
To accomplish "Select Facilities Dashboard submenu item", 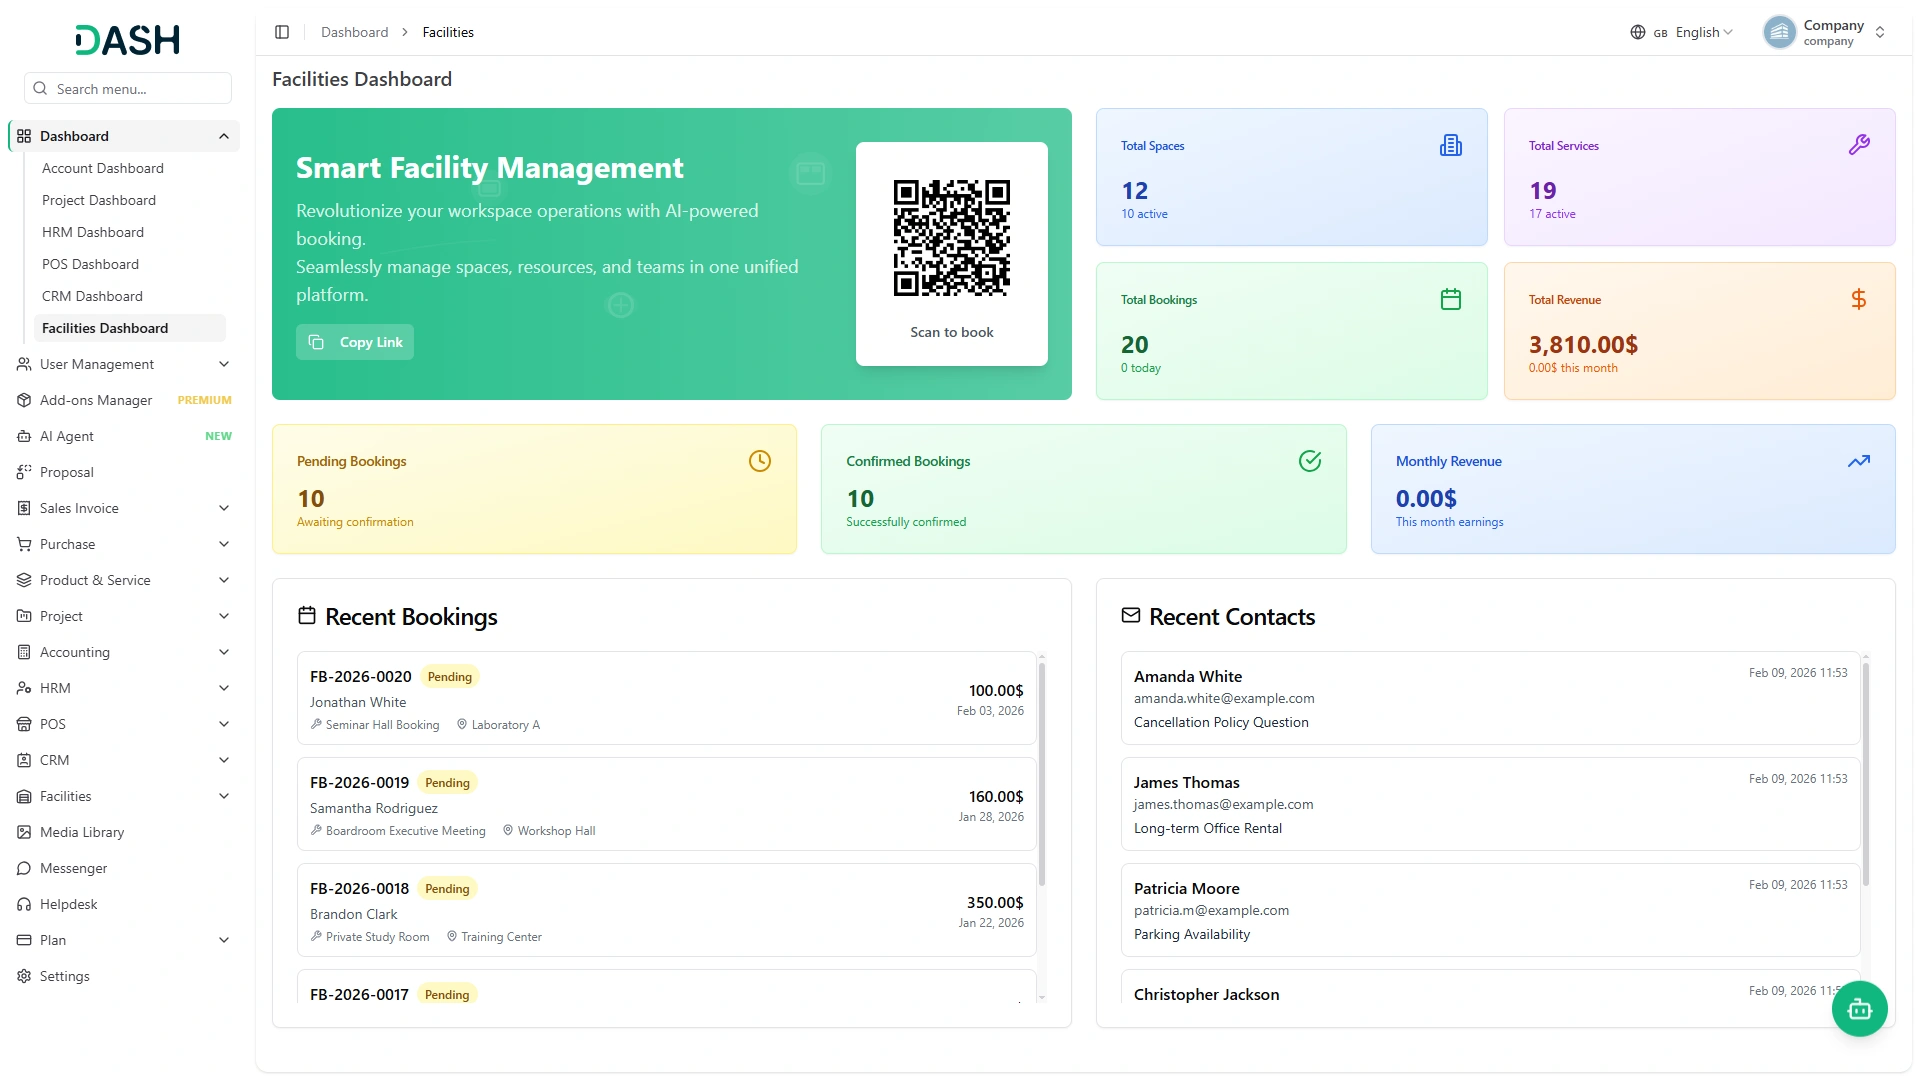I will [130, 328].
